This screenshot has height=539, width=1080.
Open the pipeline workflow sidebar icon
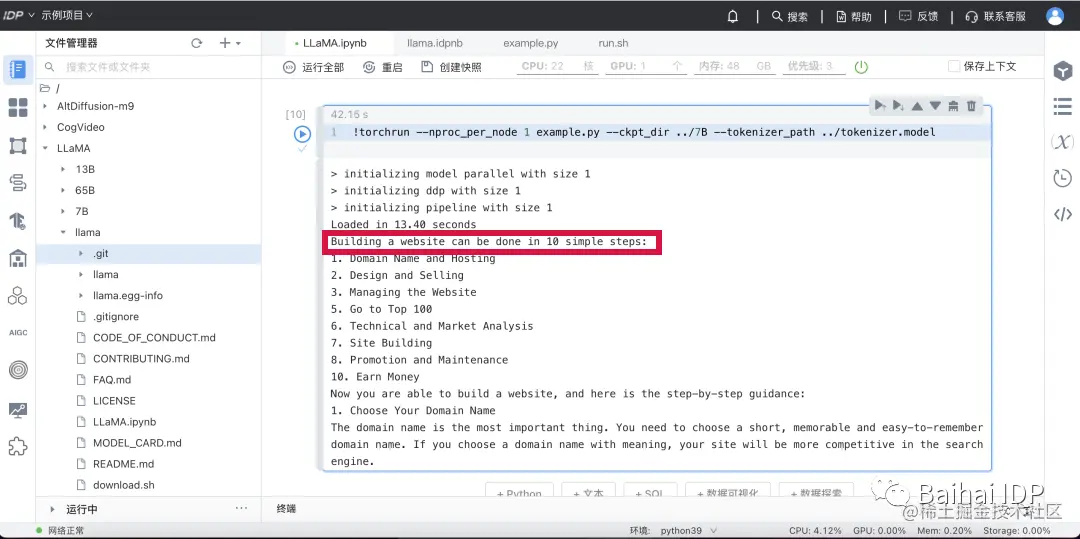coord(18,182)
